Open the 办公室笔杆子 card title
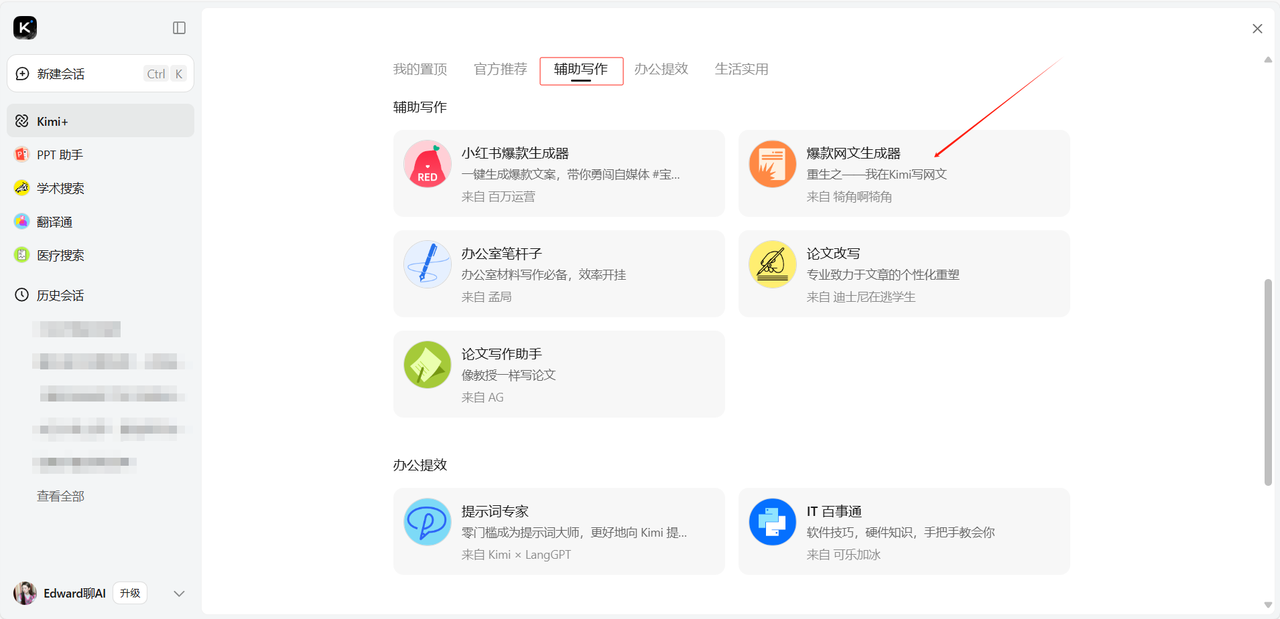Screen dimensions: 1280x619 (502, 253)
